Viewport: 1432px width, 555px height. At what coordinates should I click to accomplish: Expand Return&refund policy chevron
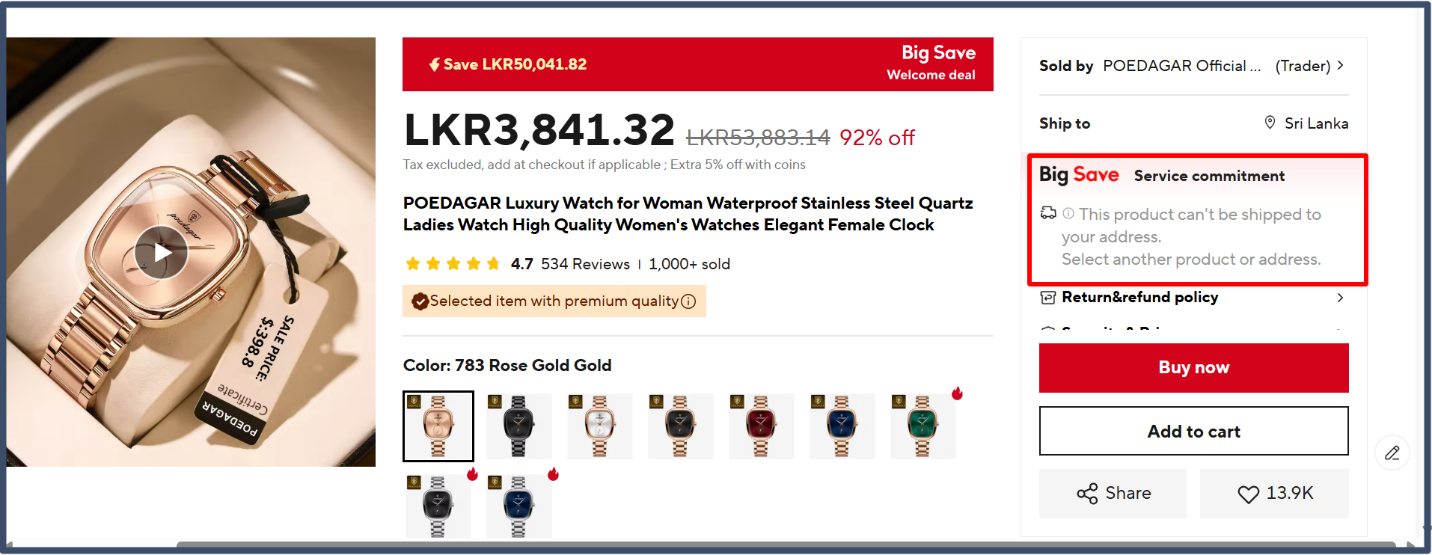point(1340,297)
